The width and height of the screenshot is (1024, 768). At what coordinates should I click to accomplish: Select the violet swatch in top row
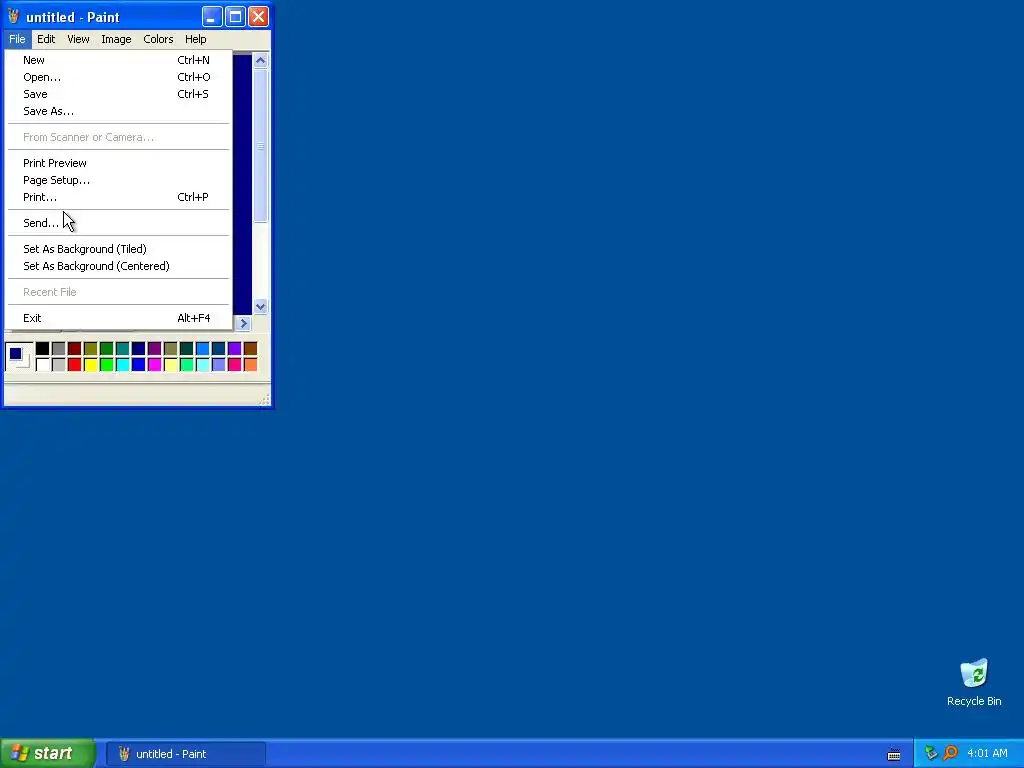click(x=234, y=349)
